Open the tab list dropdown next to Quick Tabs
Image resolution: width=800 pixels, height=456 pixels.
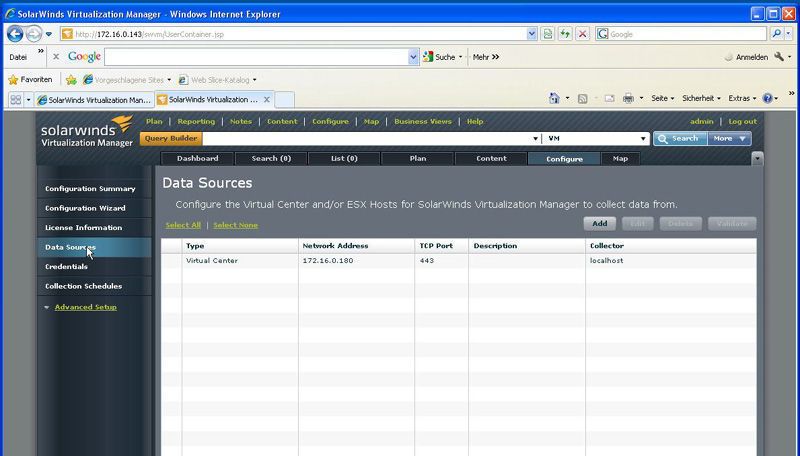29,99
